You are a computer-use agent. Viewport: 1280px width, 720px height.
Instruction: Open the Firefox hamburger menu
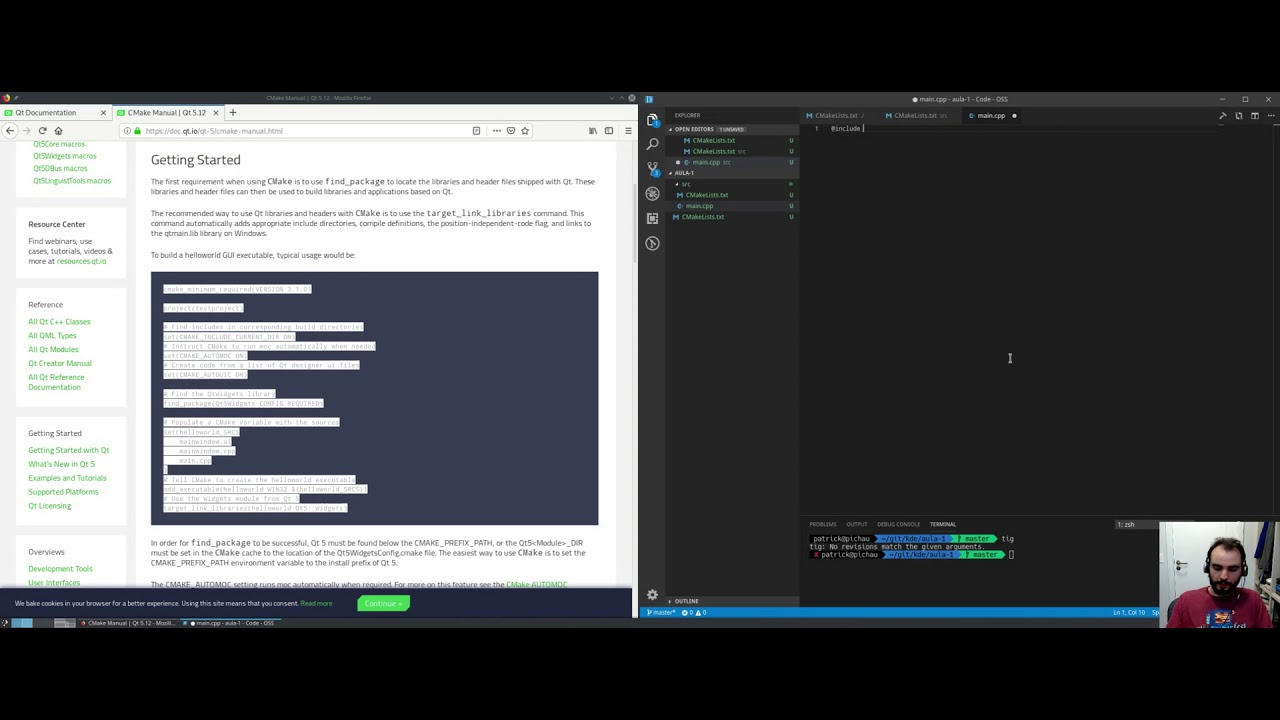[x=627, y=131]
